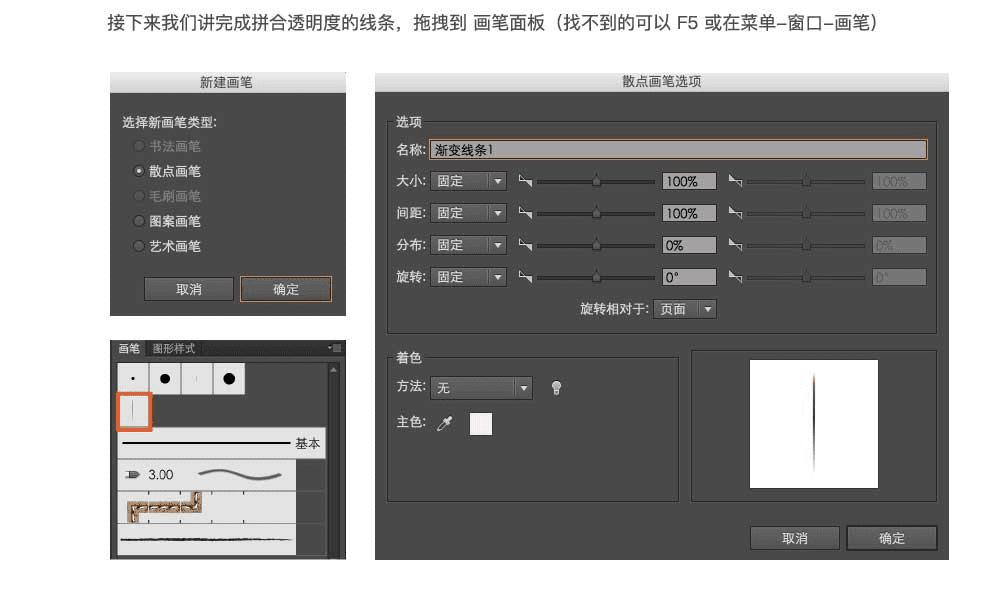
Task: Select 图案画笔 radio option
Action: click(x=138, y=221)
